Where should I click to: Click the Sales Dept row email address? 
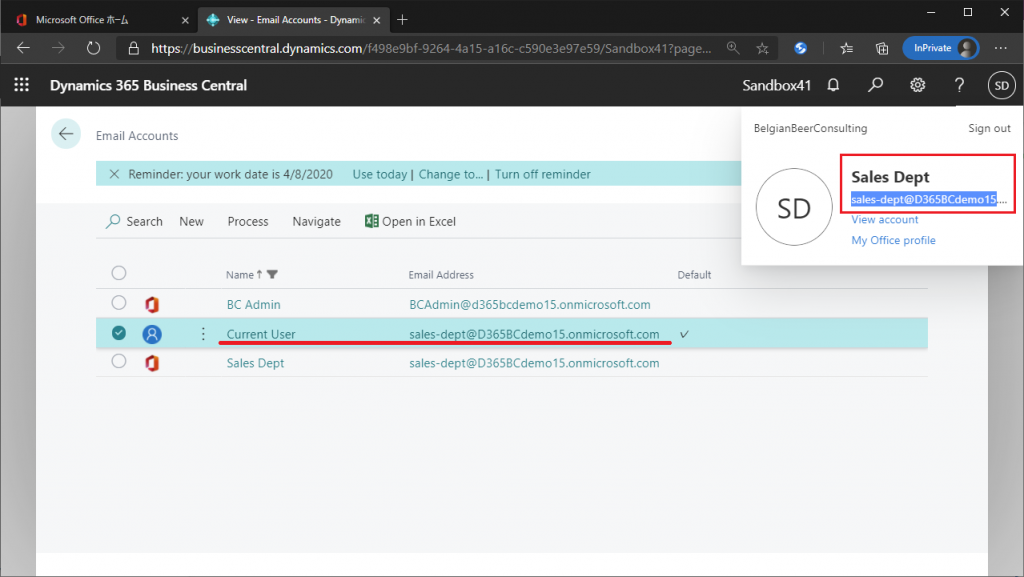click(534, 363)
